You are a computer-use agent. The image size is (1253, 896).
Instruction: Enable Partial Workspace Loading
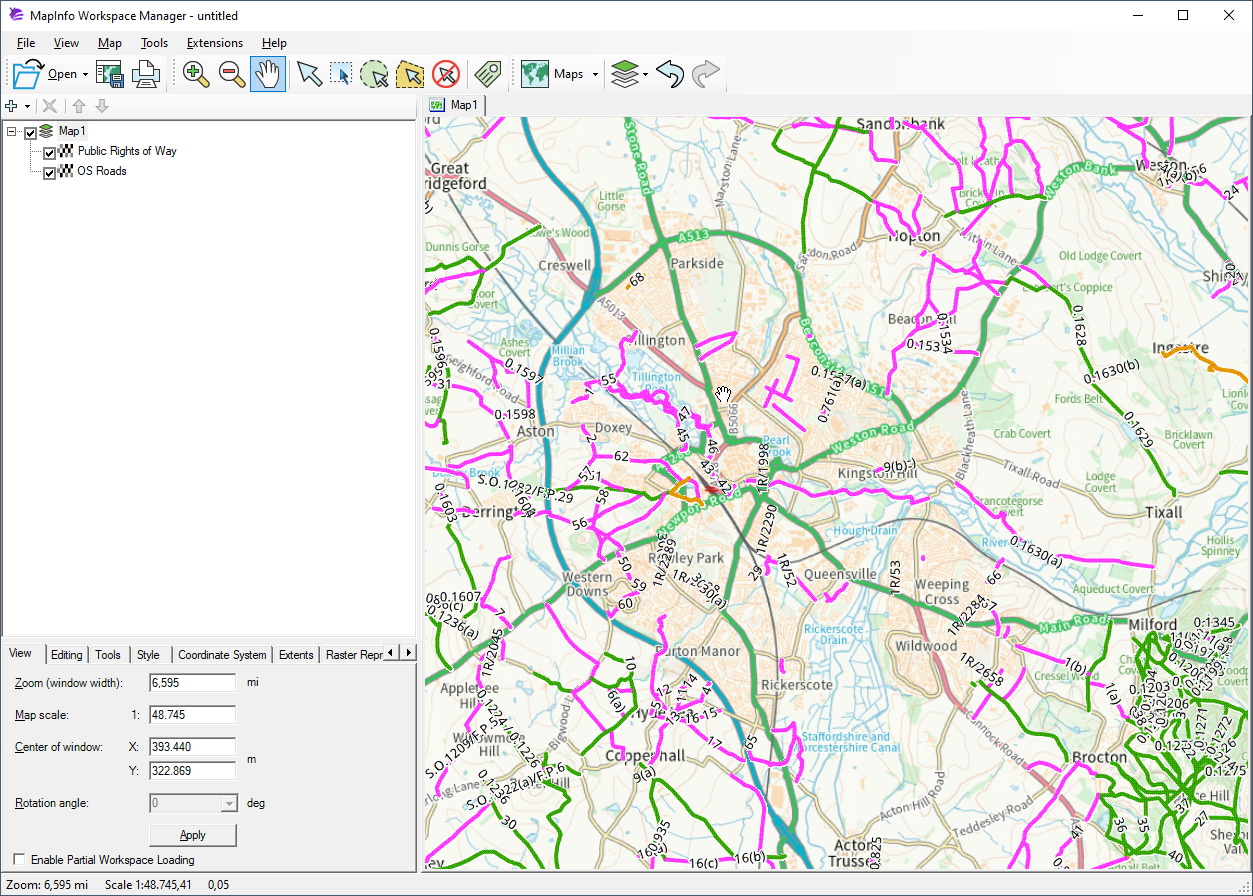(17, 860)
